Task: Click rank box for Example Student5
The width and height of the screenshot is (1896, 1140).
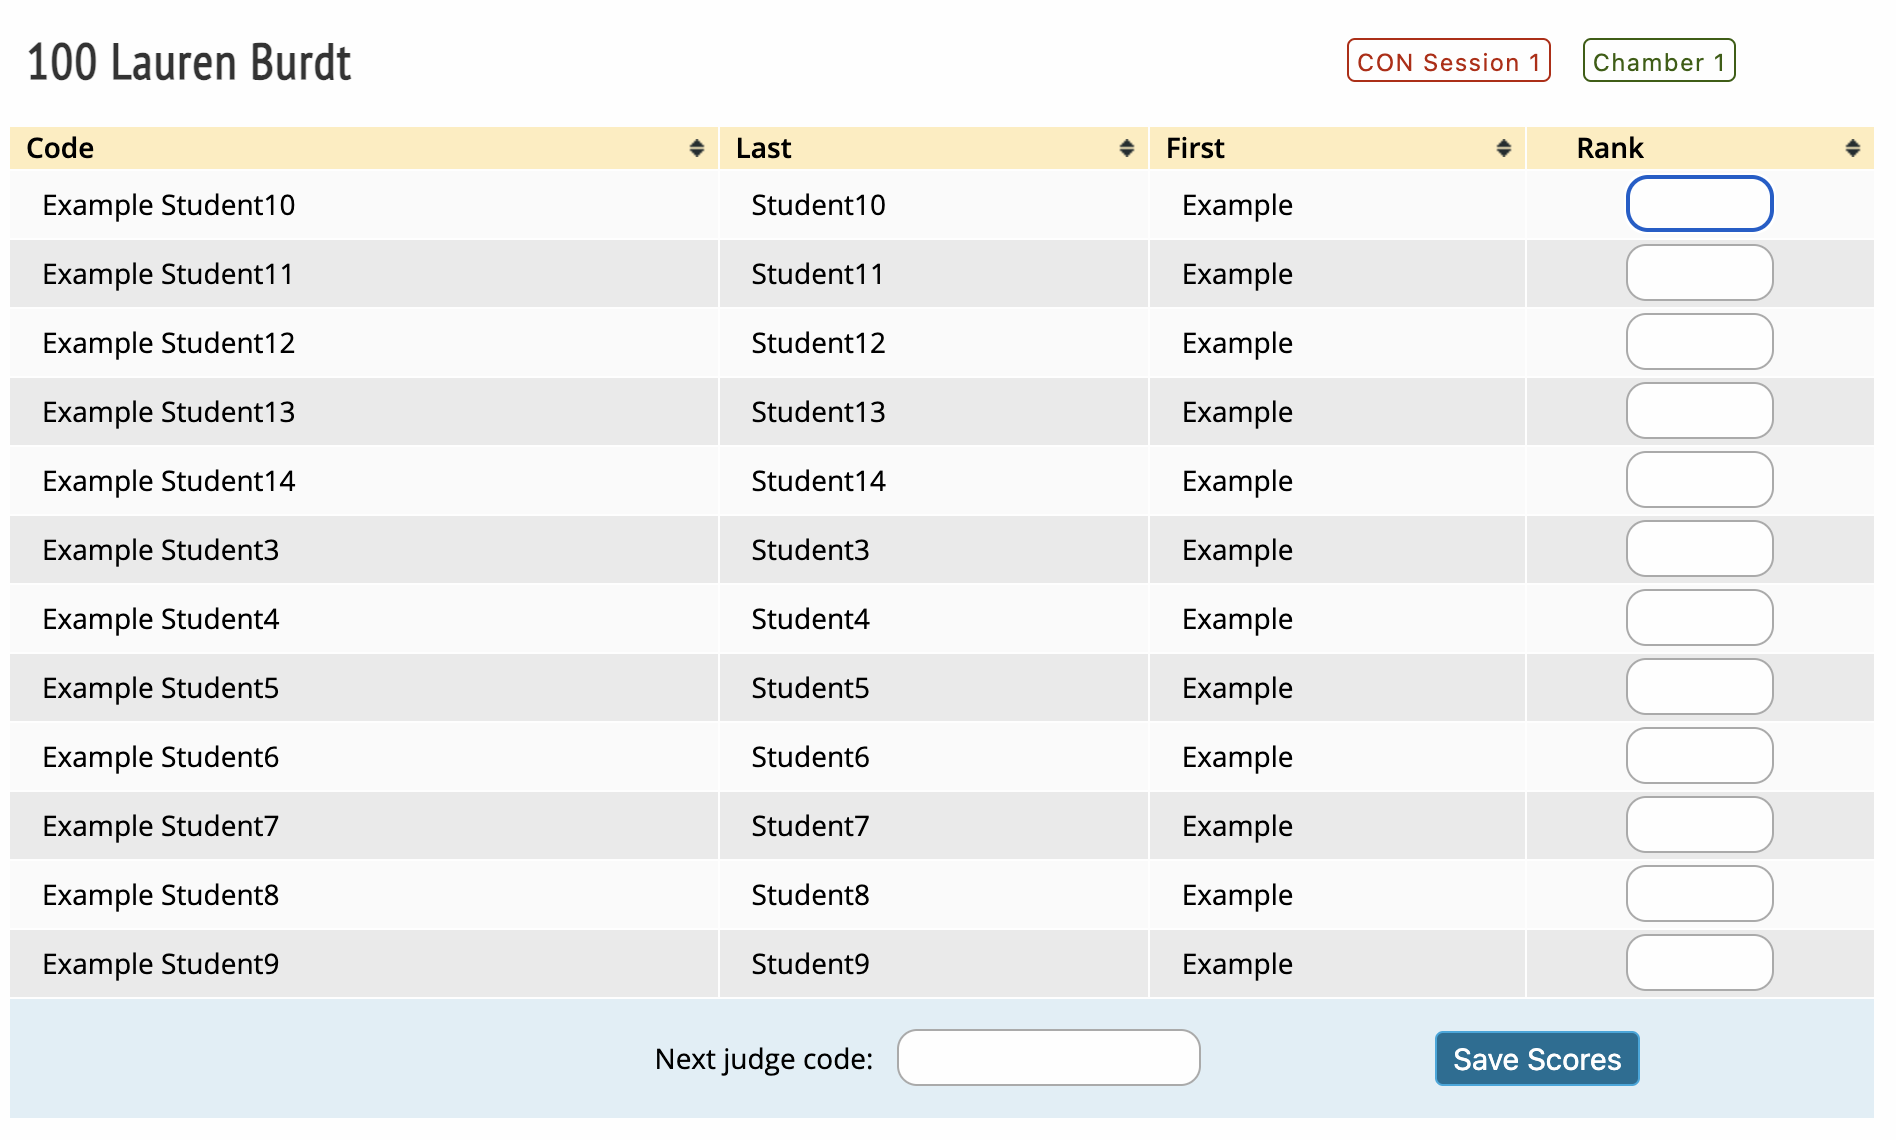Action: [1699, 687]
